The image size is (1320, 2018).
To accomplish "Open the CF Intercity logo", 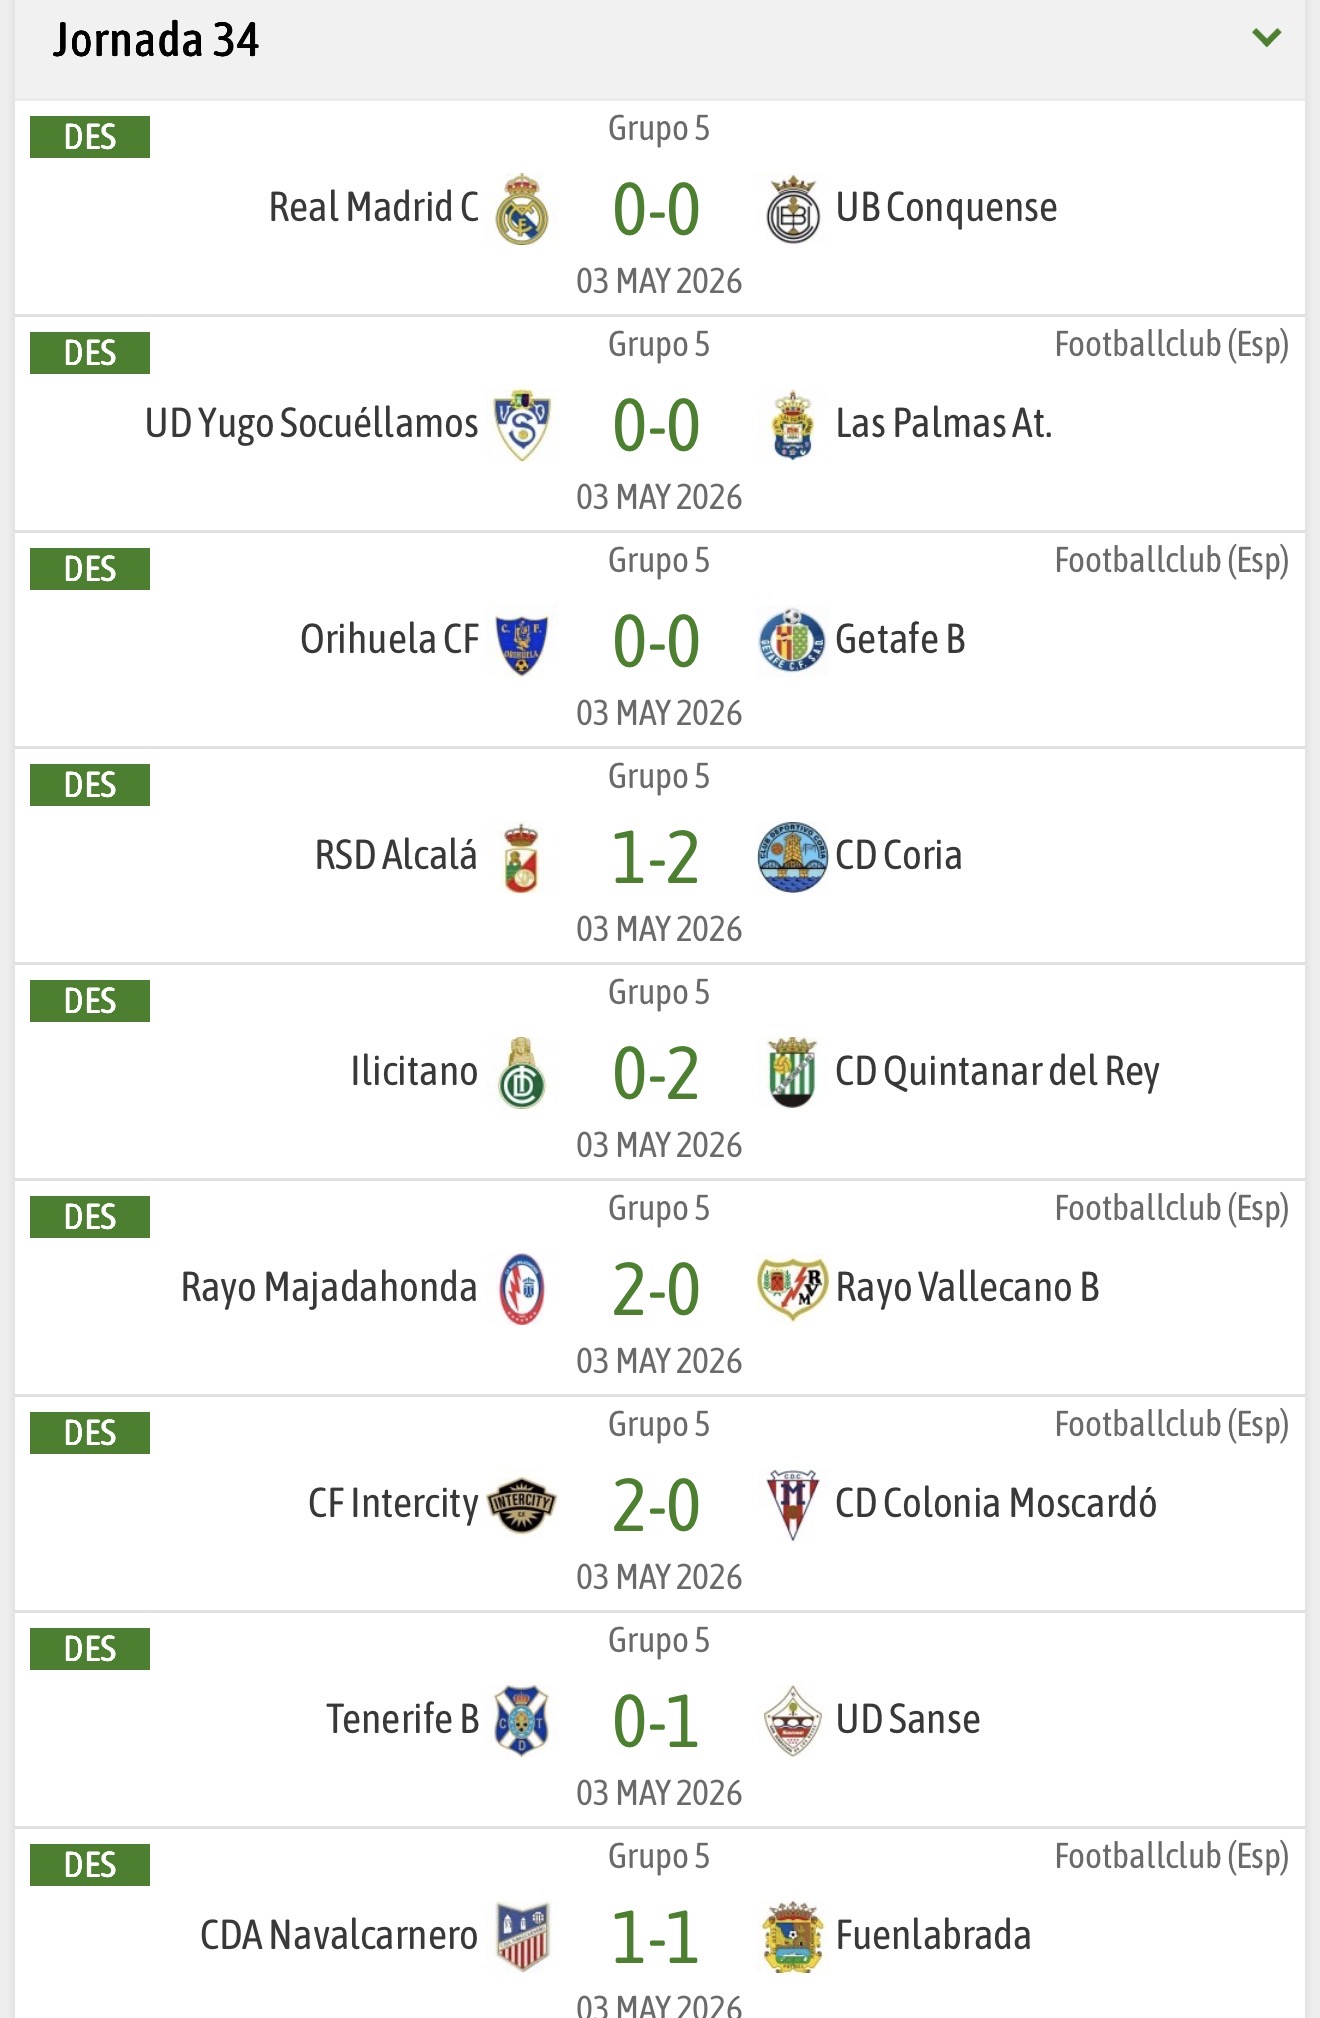I will pos(522,1505).
